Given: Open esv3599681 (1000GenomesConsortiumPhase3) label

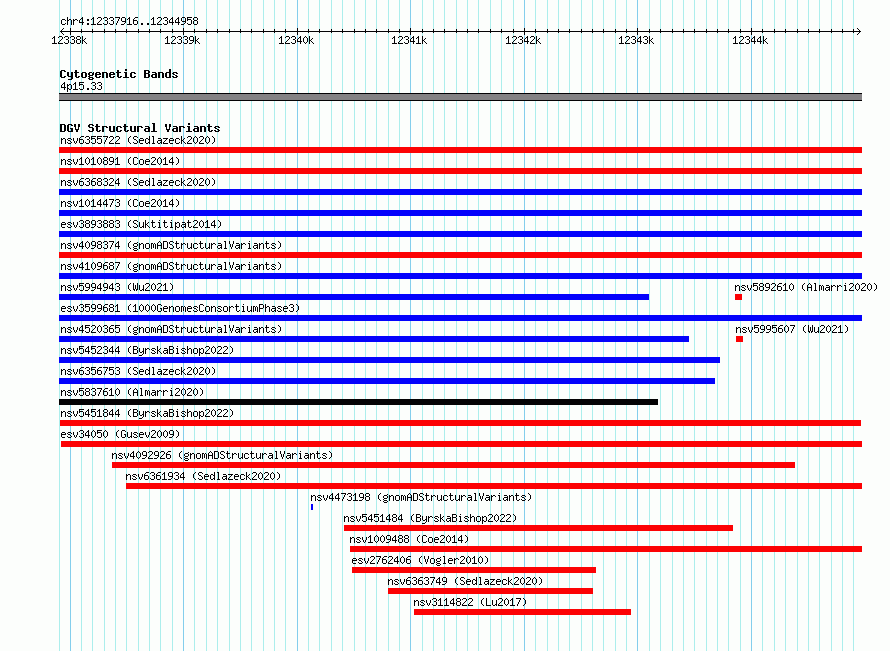Looking at the screenshot, I should (180, 308).
